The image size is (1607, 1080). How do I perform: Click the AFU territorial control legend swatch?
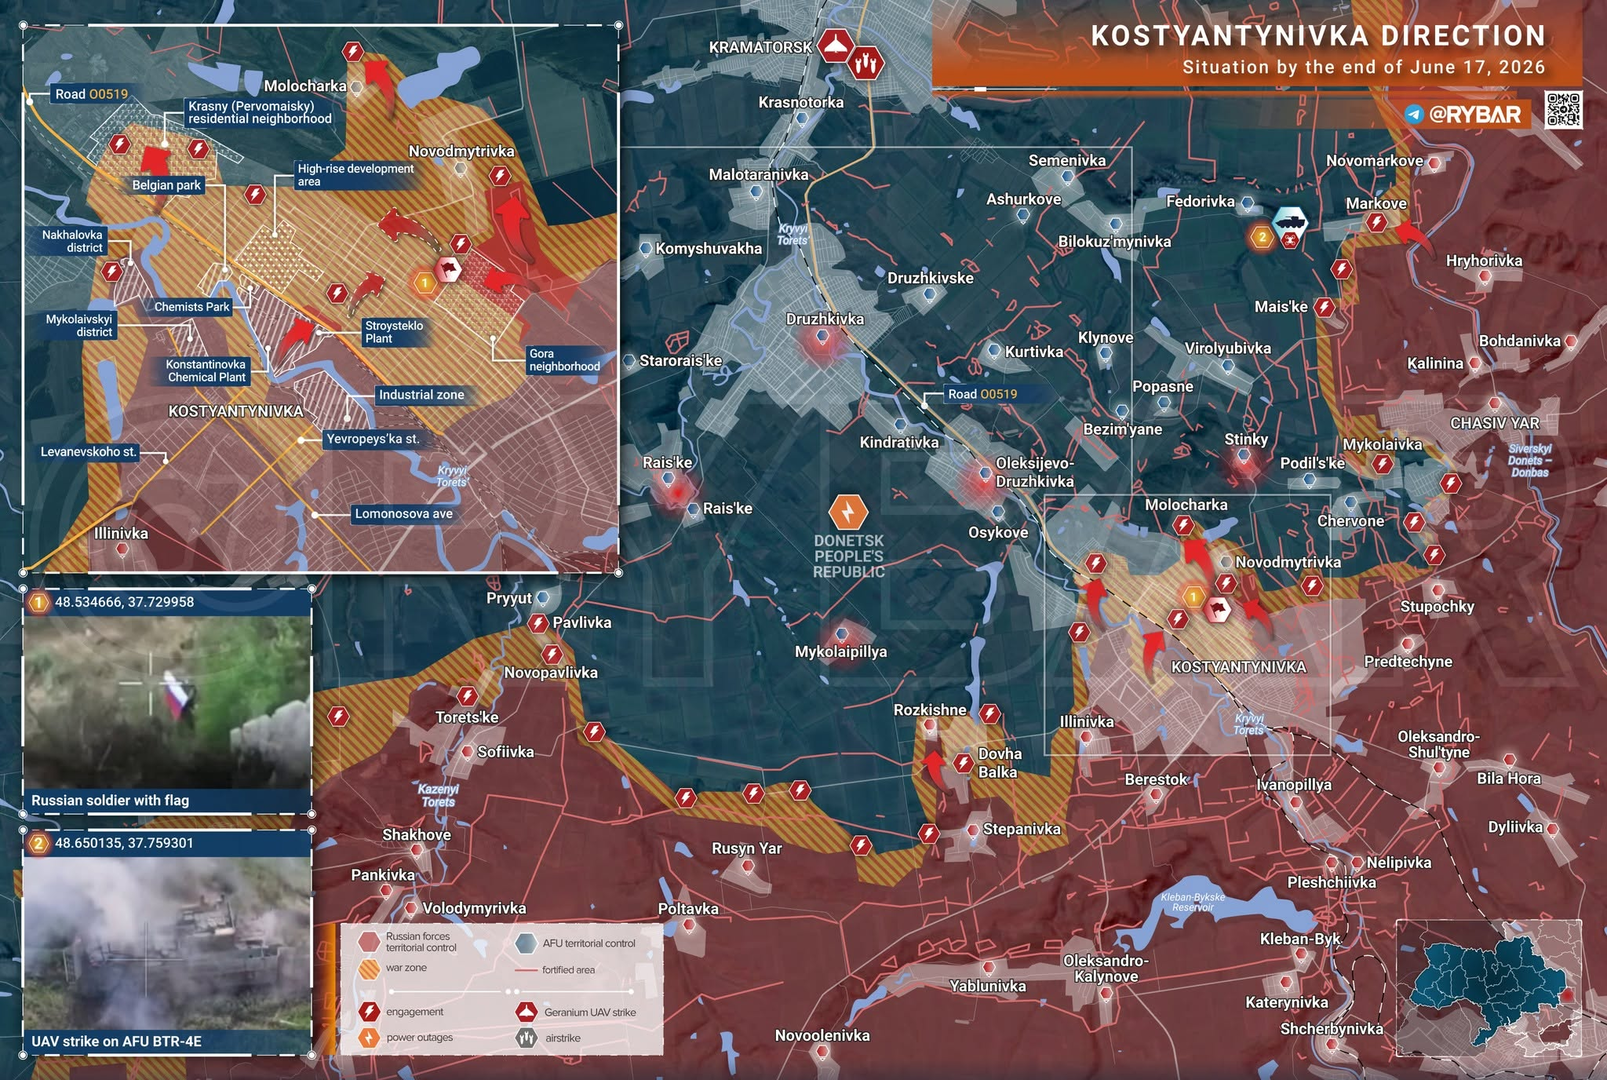(x=526, y=943)
